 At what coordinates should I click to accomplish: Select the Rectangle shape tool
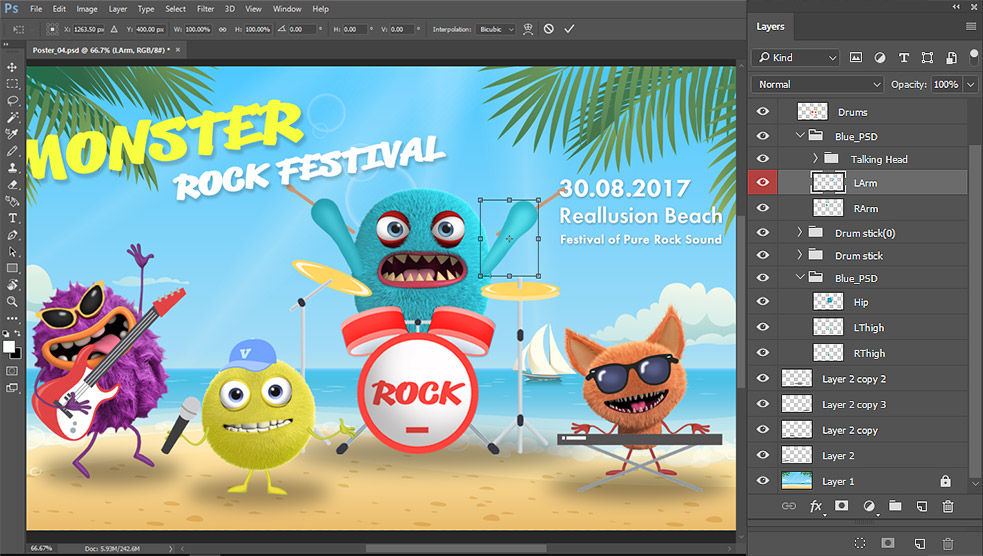12,268
